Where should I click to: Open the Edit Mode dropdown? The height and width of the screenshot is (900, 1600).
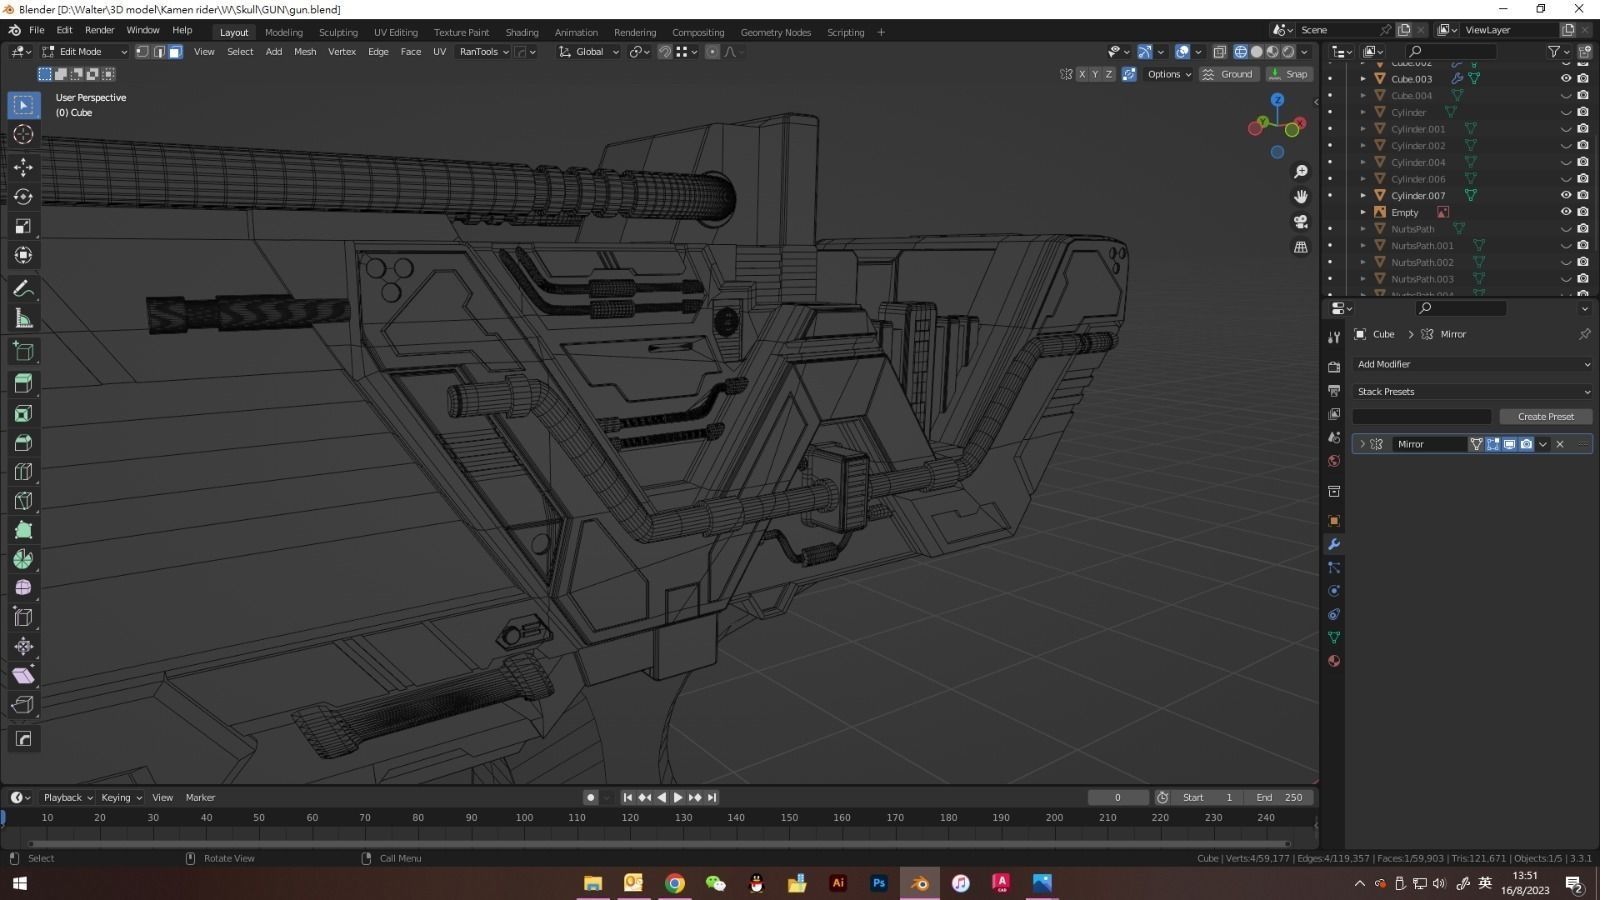coord(84,52)
